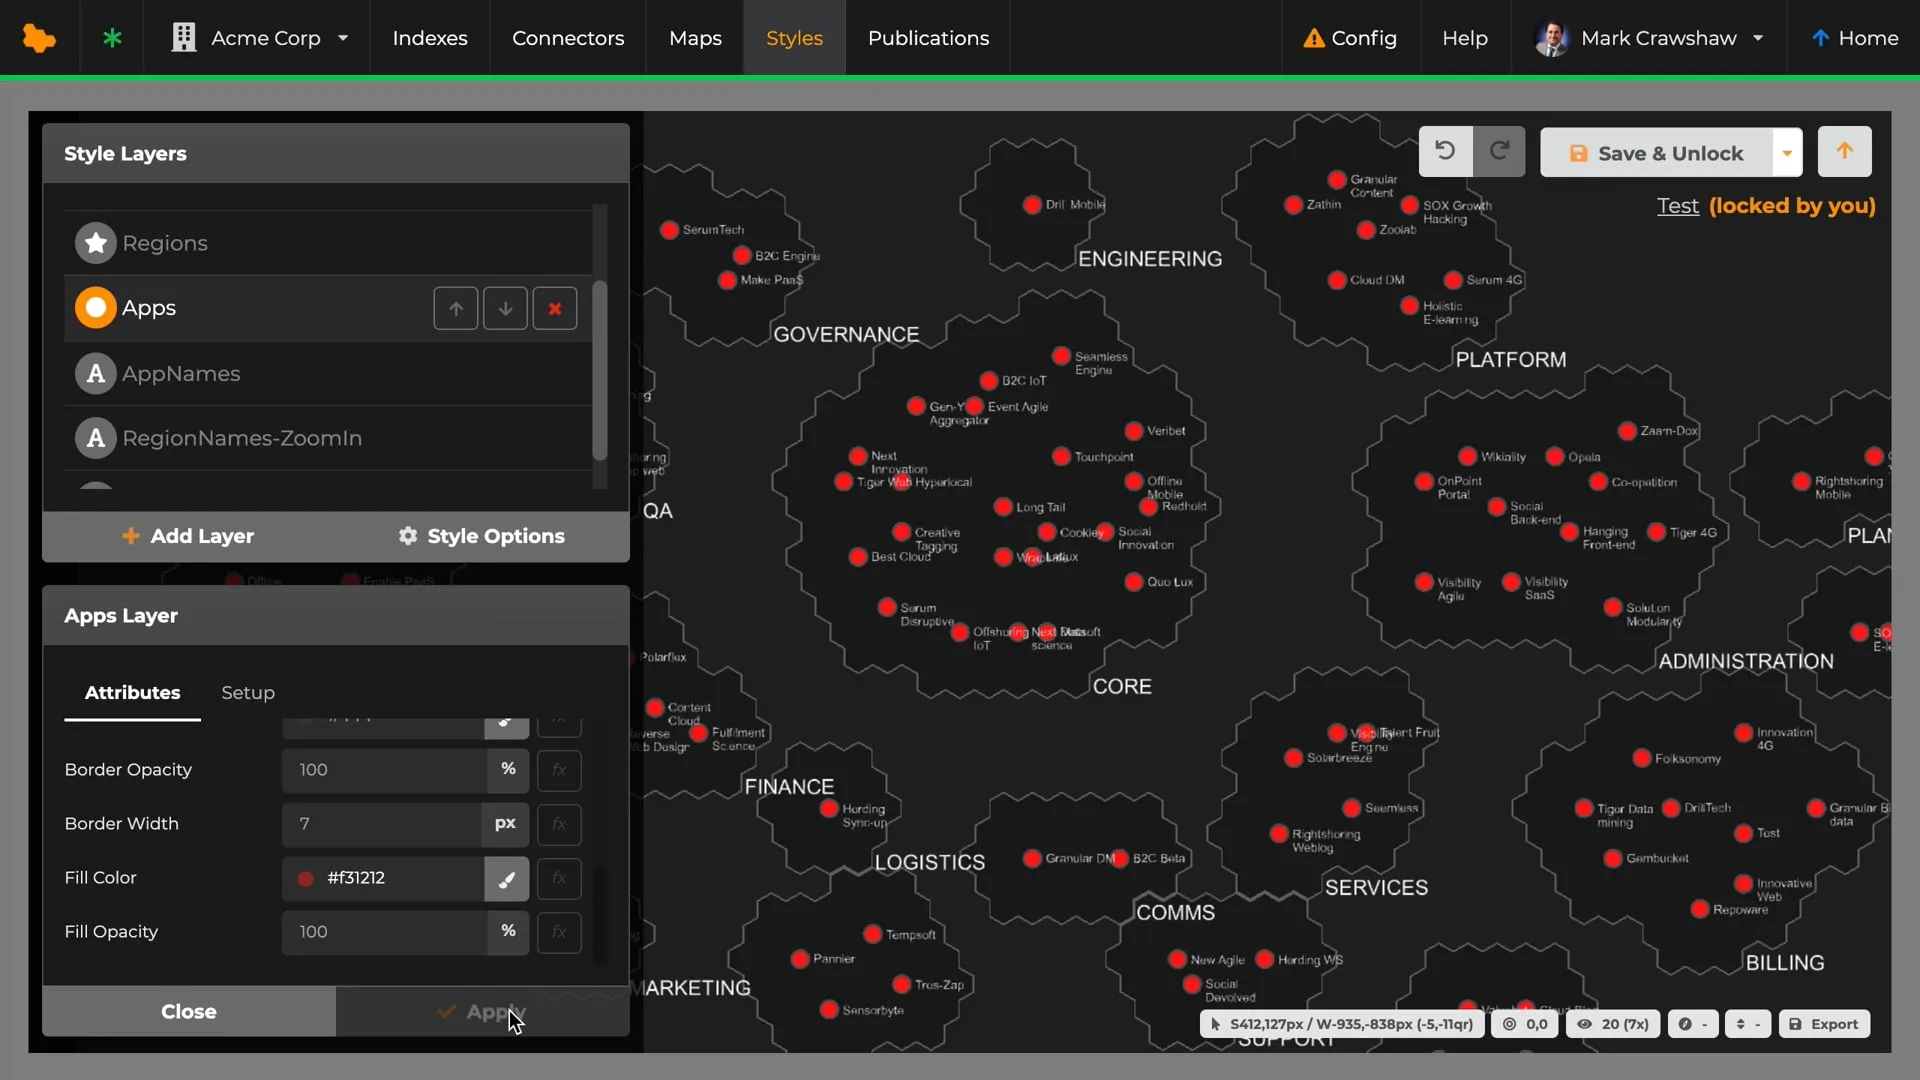Click the green asterisk icon
This screenshot has width=1920, height=1080.
(x=112, y=38)
